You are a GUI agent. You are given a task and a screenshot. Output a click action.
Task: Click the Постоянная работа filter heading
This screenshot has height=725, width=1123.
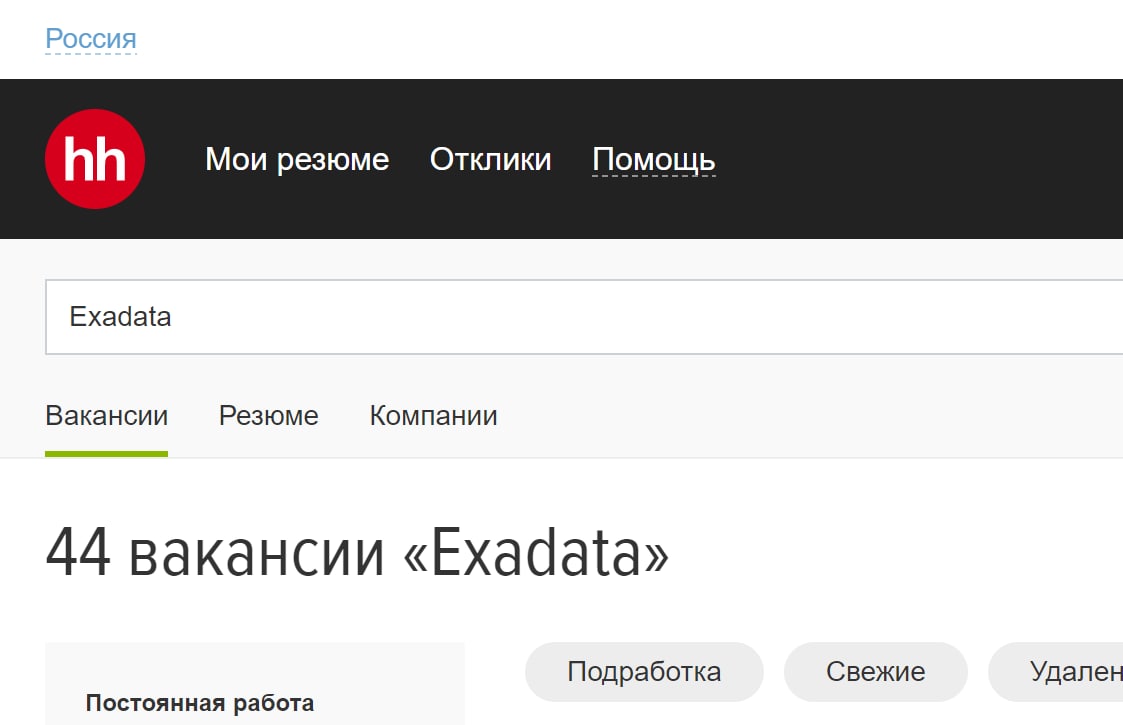(x=200, y=703)
